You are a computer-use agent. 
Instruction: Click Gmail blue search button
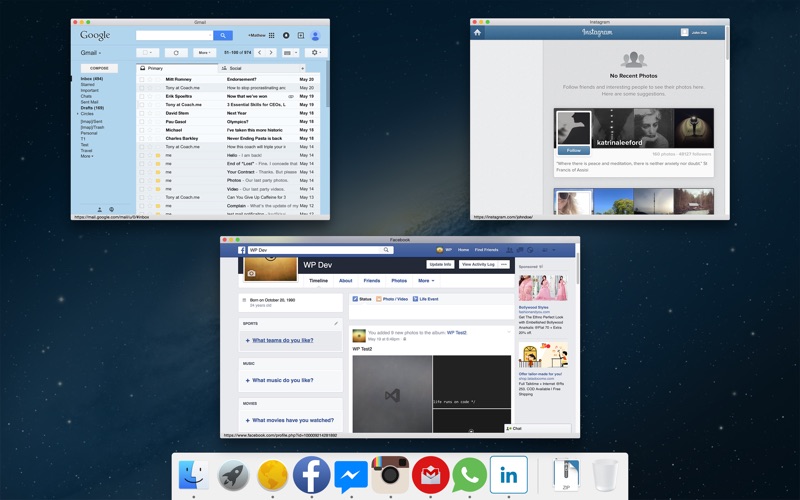click(223, 35)
